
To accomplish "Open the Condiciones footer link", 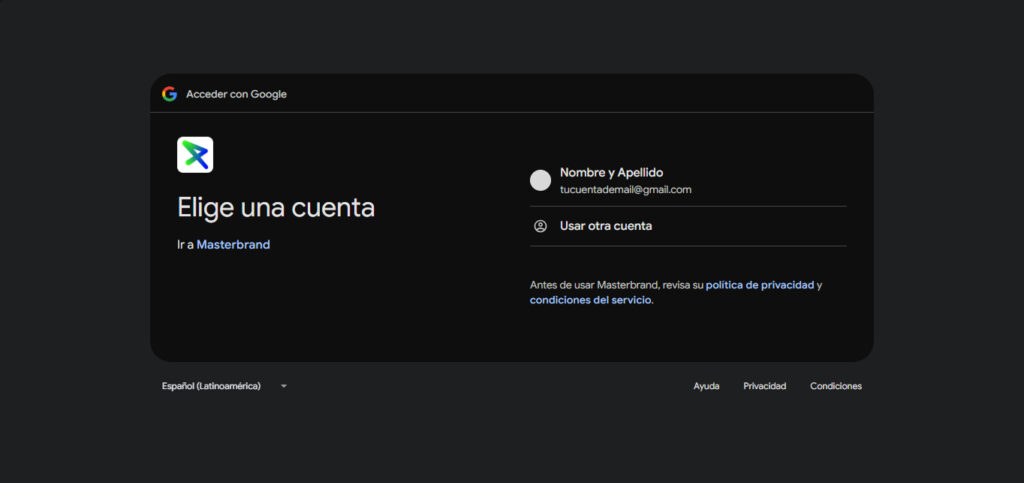I will pyautogui.click(x=835, y=386).
